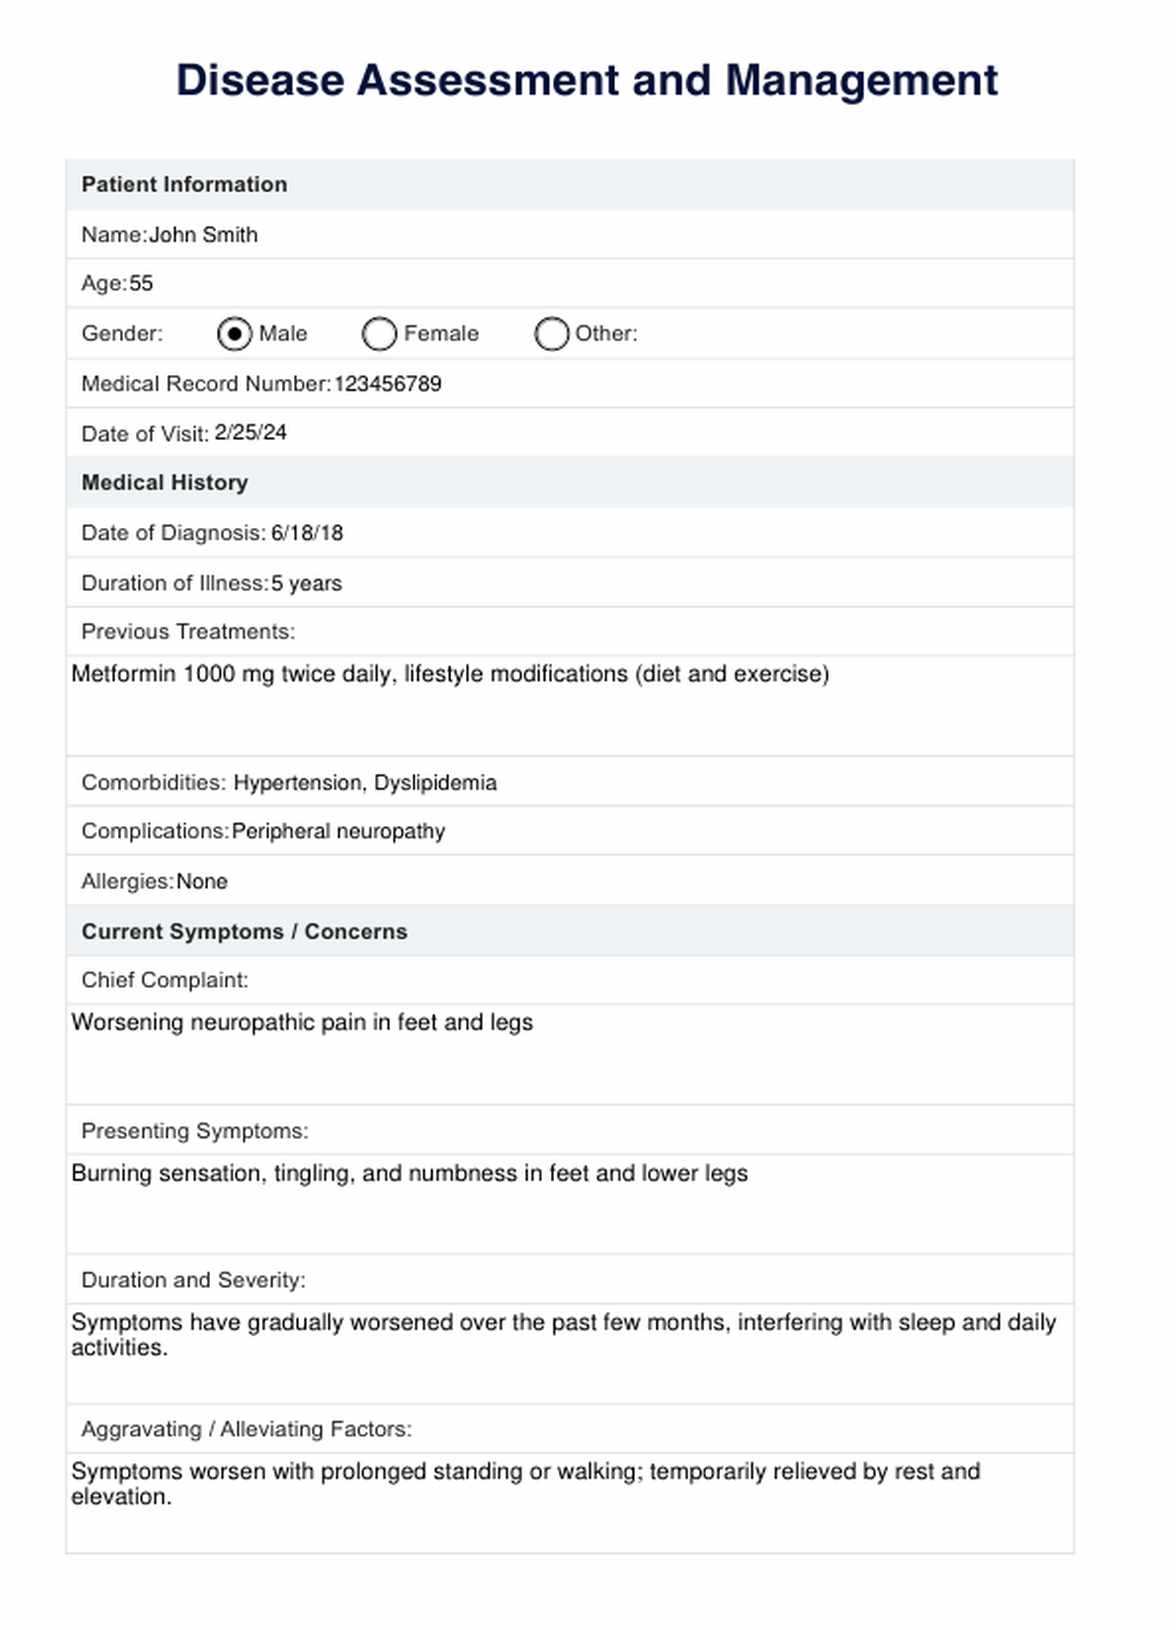Click the Disease Assessment and Management title
The height and width of the screenshot is (1630, 1176).
(x=587, y=81)
